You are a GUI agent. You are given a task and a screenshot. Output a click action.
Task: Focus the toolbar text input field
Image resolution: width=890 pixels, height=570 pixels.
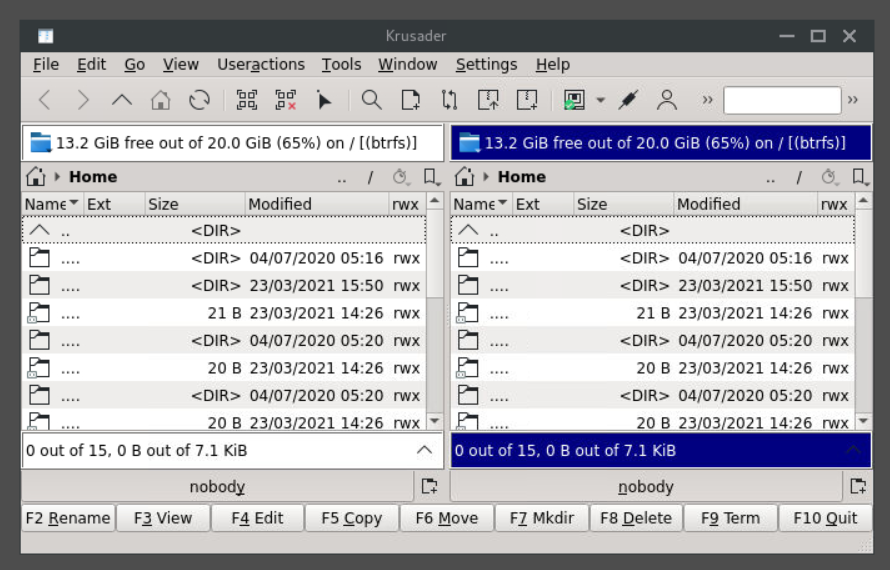pyautogui.click(x=782, y=100)
